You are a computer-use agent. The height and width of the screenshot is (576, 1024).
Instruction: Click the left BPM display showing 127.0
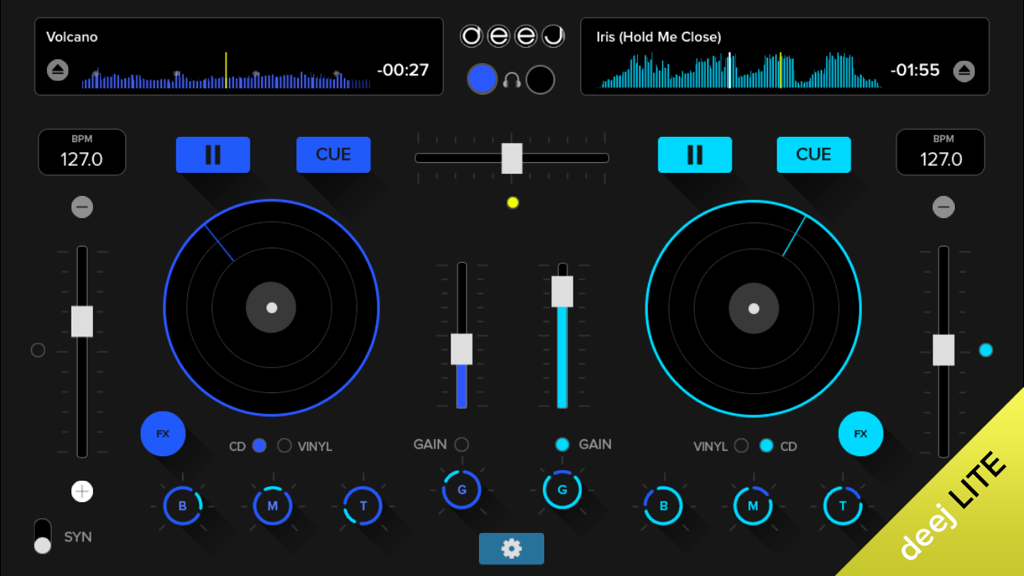(81, 152)
